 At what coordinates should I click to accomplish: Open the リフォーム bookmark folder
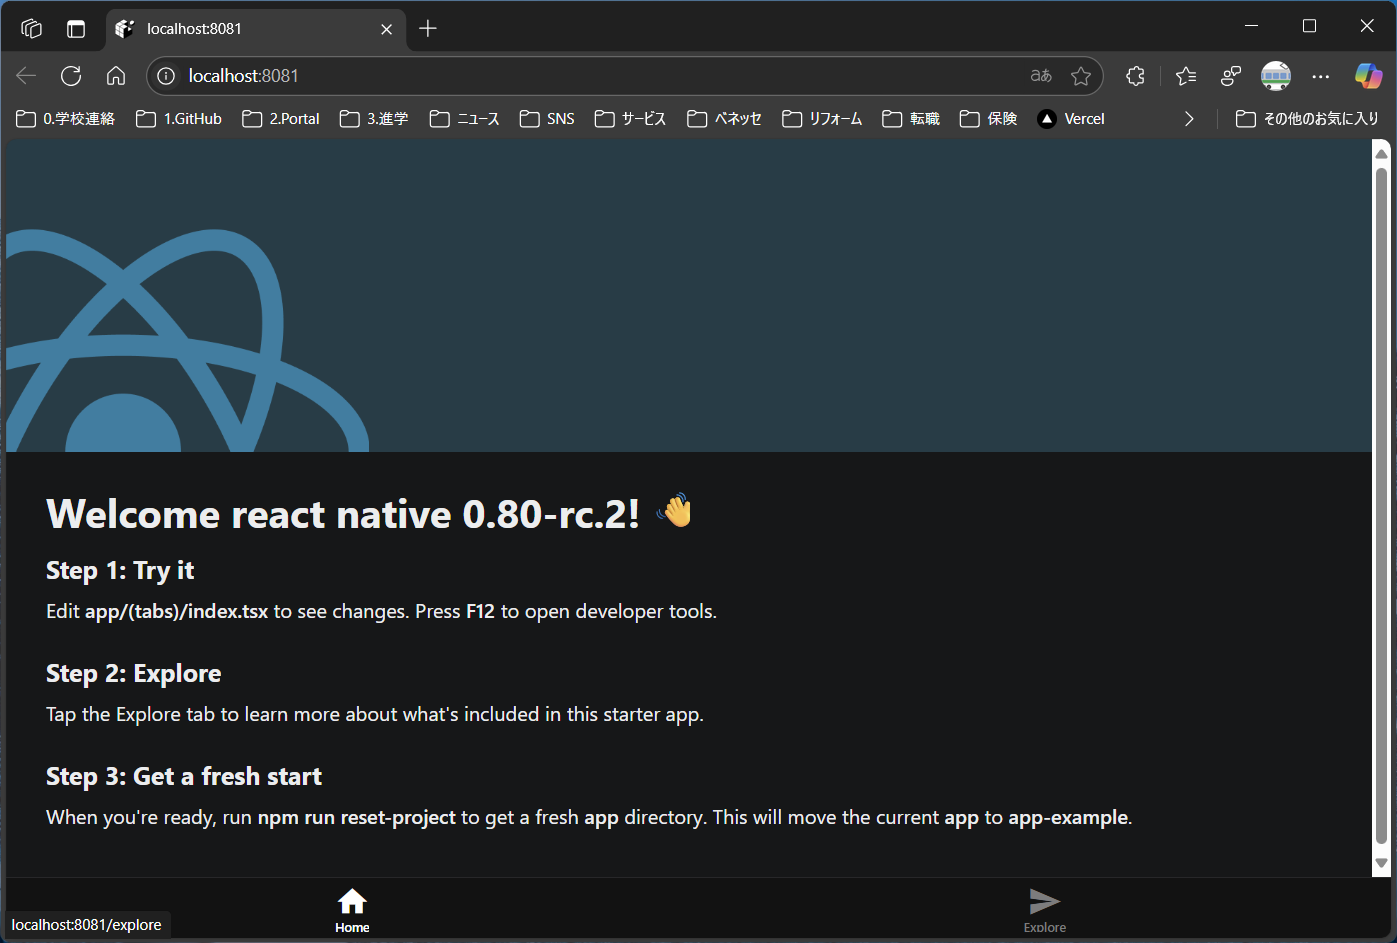point(822,119)
